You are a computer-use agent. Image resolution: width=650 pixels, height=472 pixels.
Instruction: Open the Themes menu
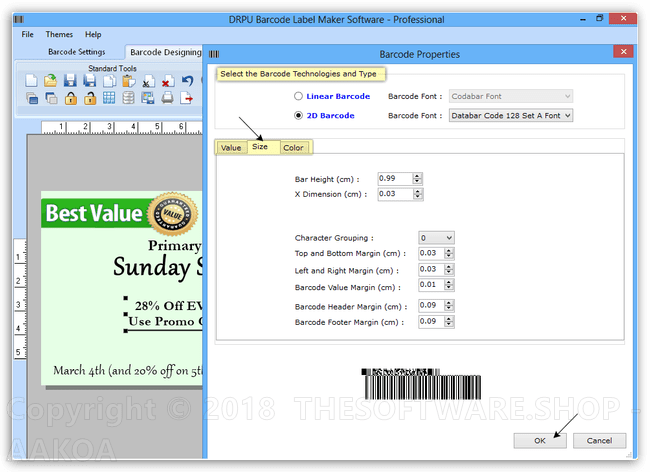[59, 35]
